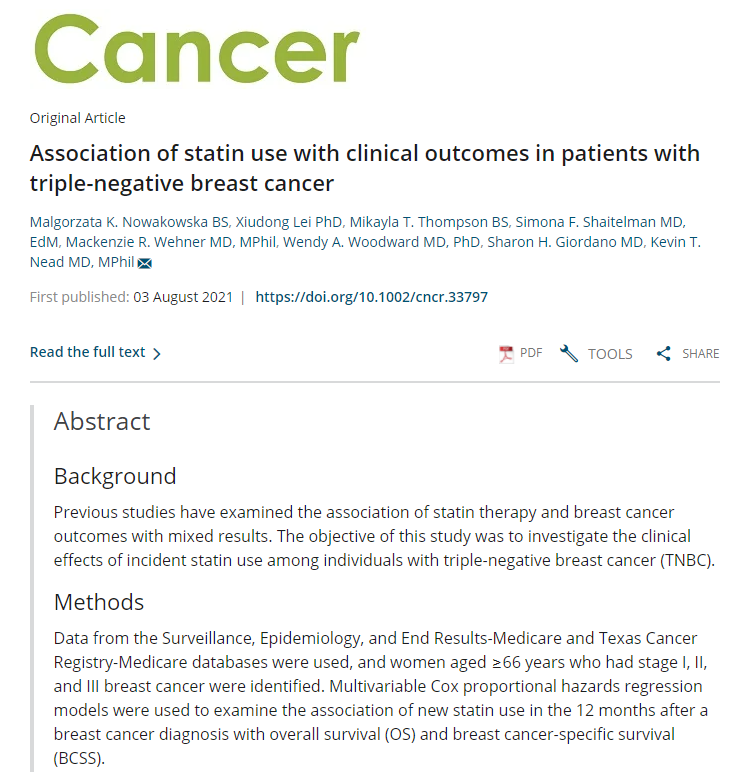Click the Share icon
The image size is (743, 772).
663,353
